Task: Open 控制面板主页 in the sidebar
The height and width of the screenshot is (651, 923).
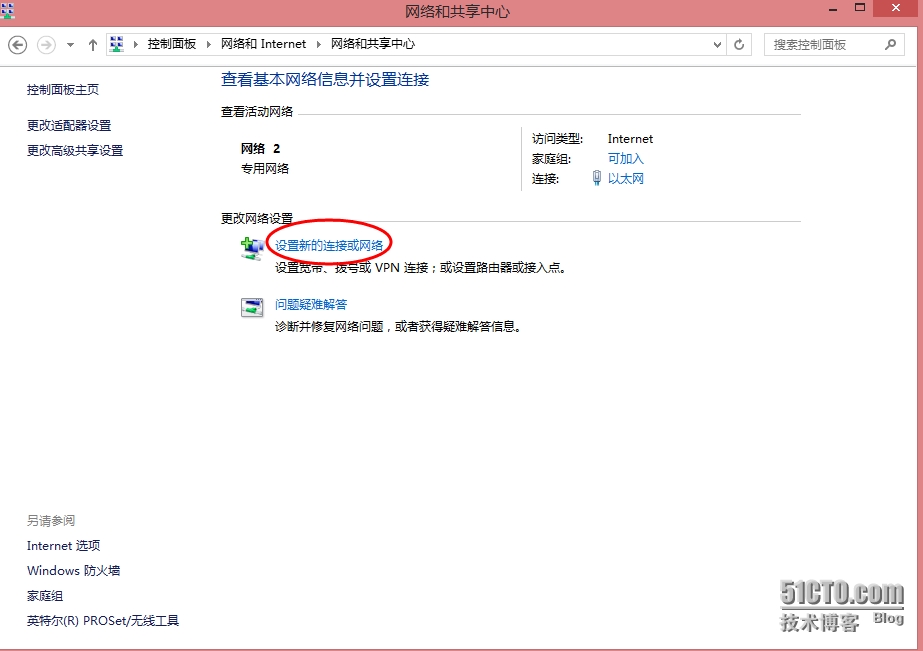Action: [63, 90]
